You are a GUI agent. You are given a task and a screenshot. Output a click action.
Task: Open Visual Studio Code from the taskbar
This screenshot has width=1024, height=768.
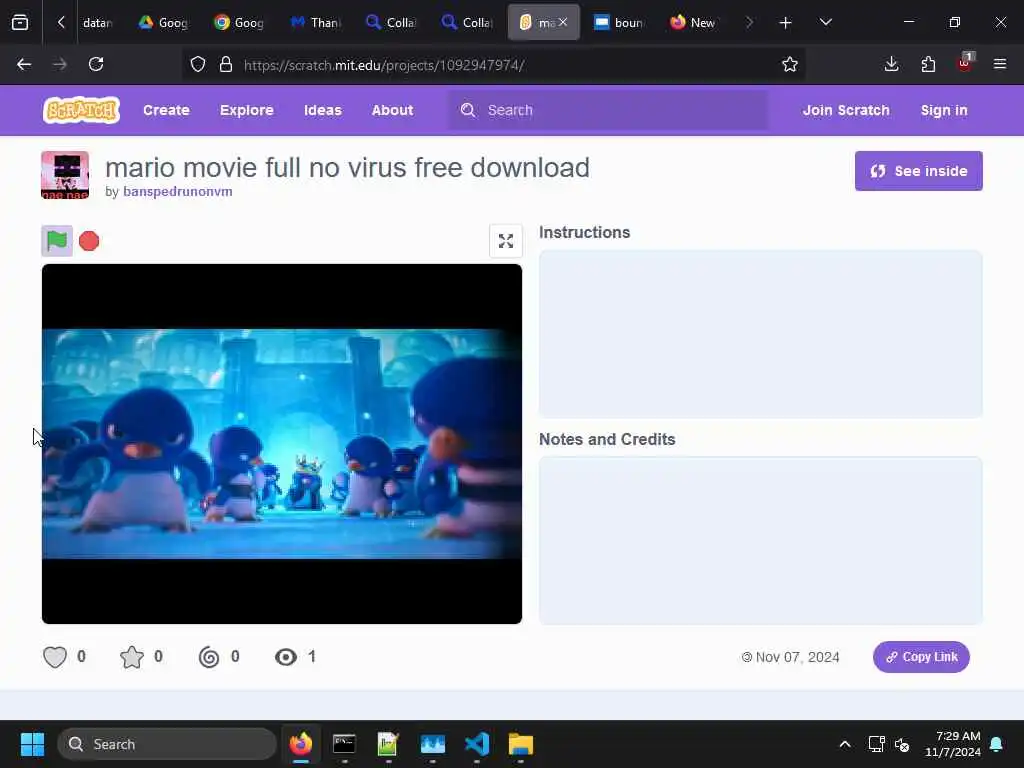tap(477, 744)
